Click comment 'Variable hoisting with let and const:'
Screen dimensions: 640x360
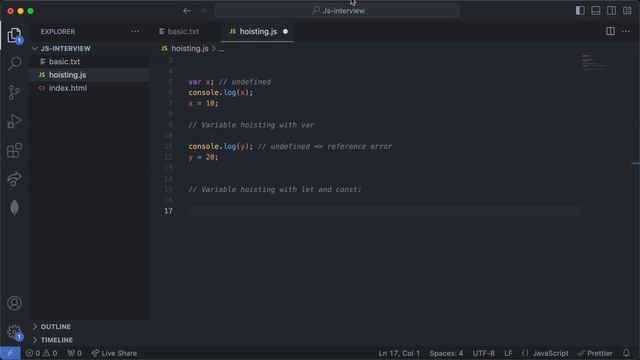pyautogui.click(x=275, y=189)
